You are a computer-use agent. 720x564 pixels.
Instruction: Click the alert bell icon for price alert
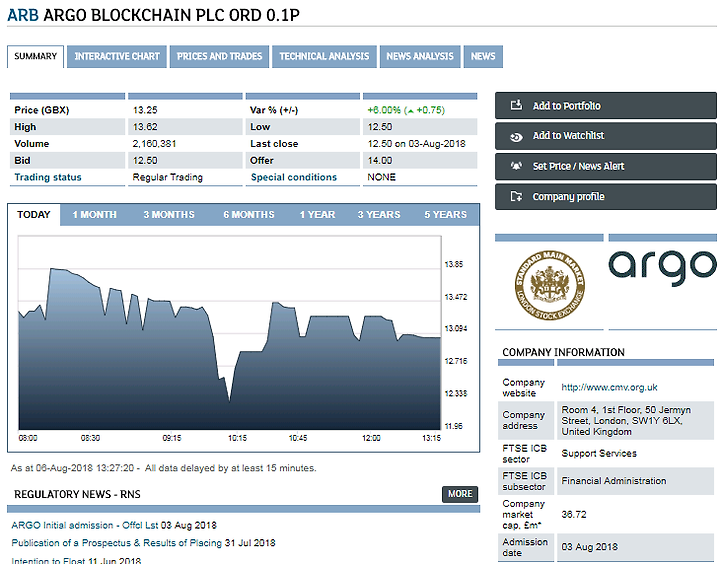pos(516,166)
